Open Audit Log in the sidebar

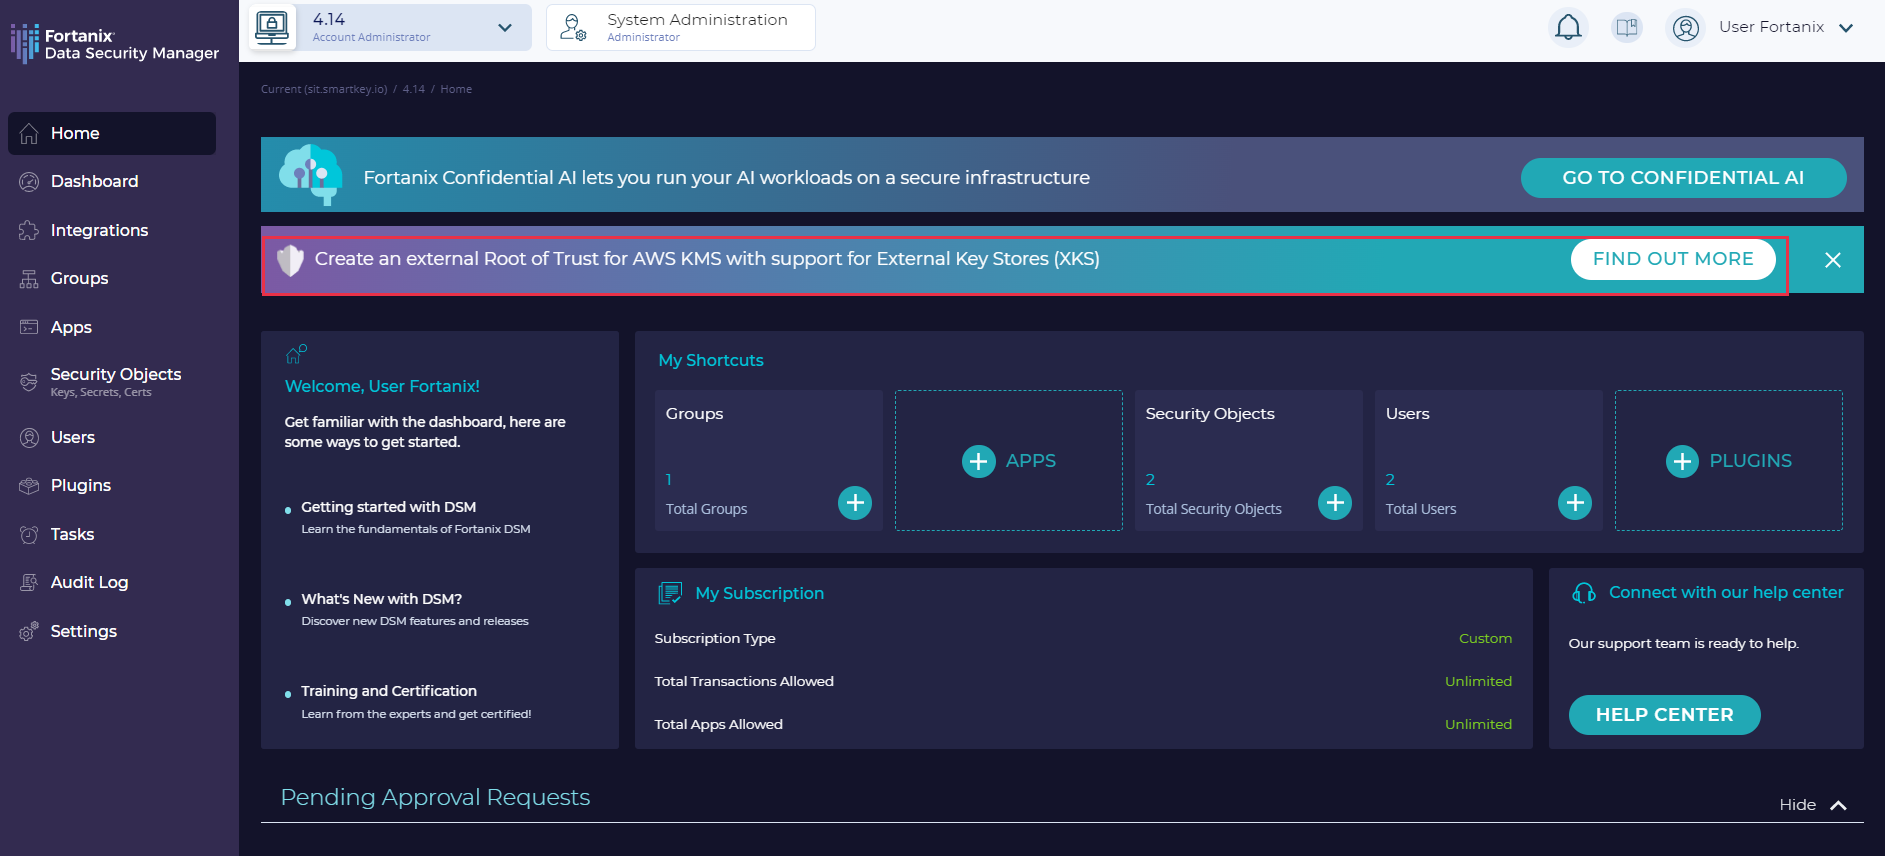[x=89, y=582]
